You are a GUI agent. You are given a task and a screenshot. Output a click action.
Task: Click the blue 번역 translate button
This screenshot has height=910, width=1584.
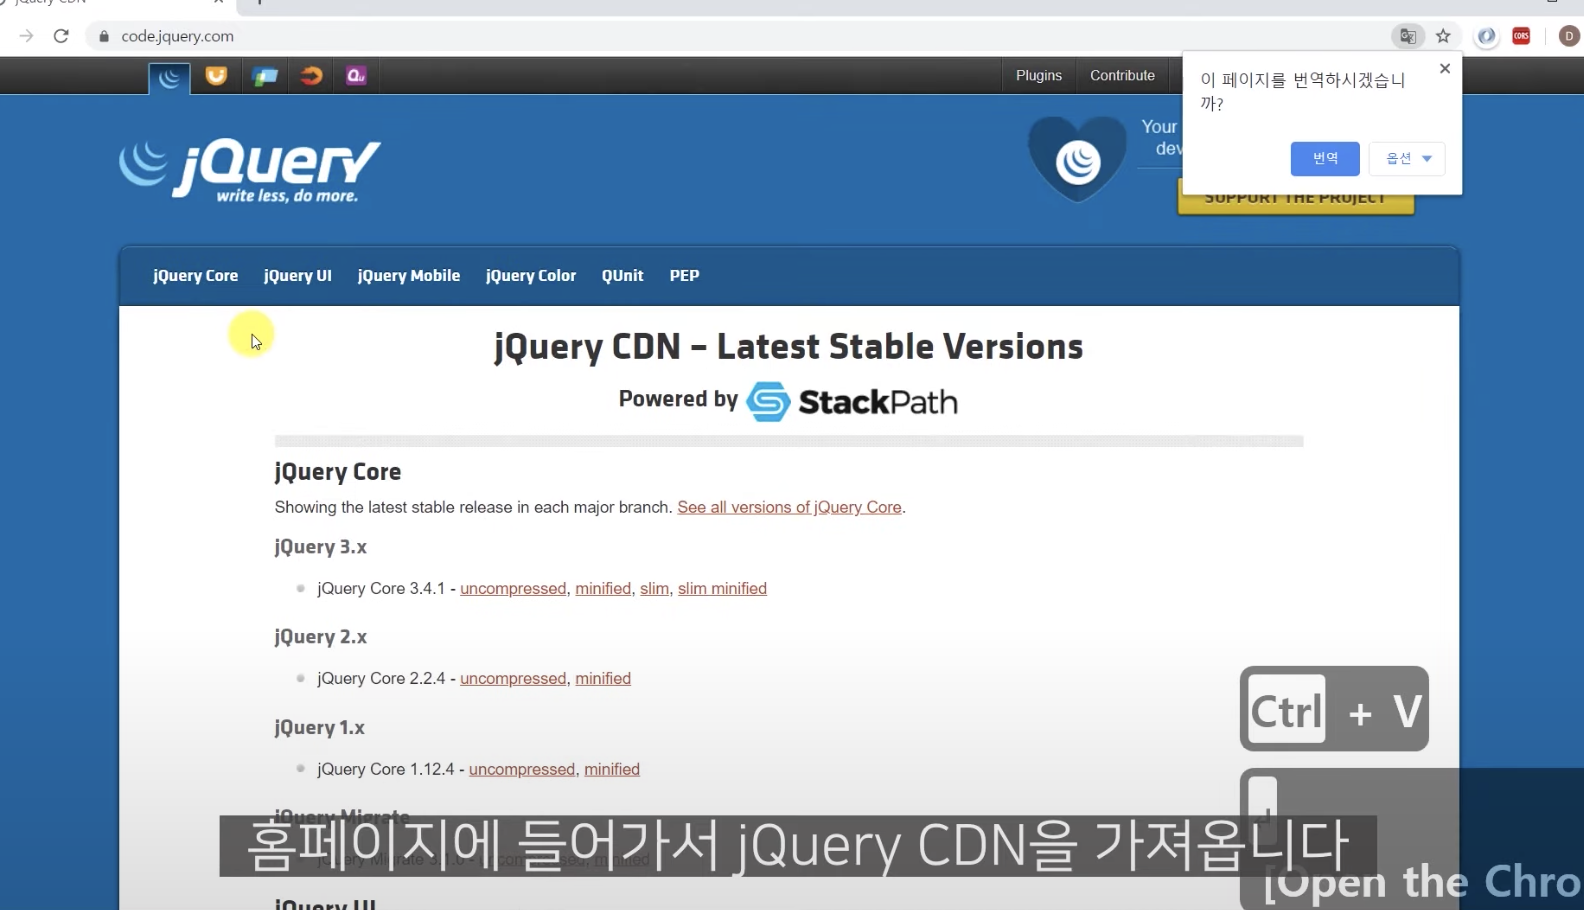pyautogui.click(x=1325, y=159)
